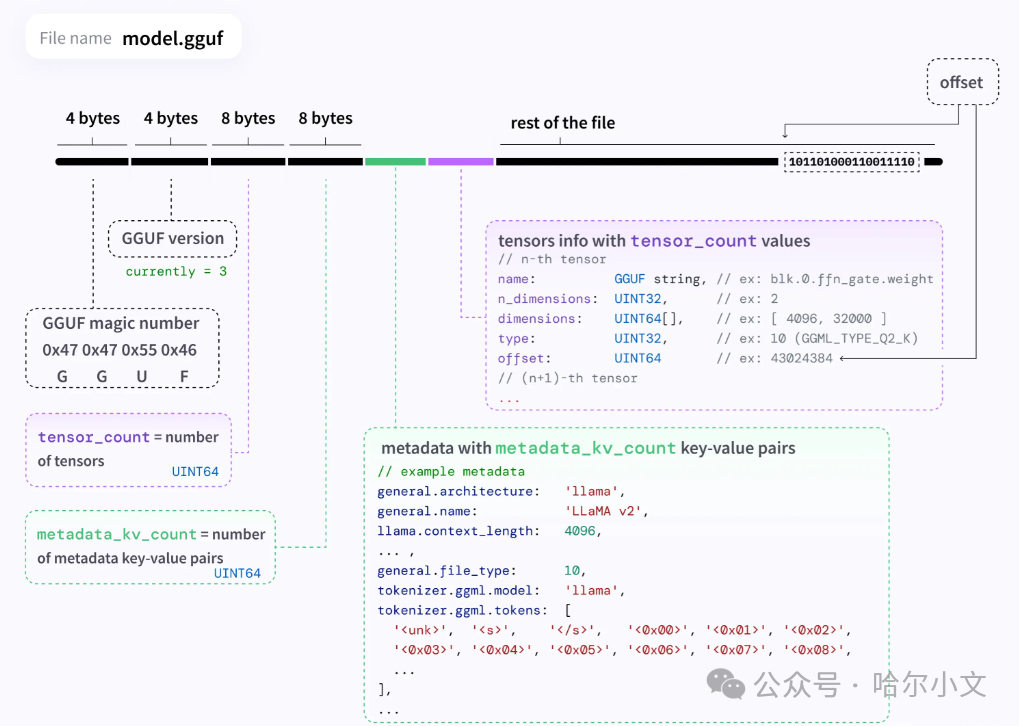Click the key 'tokenizer.ggml.model:'
The width and height of the screenshot is (1019, 726).
[x=459, y=591]
